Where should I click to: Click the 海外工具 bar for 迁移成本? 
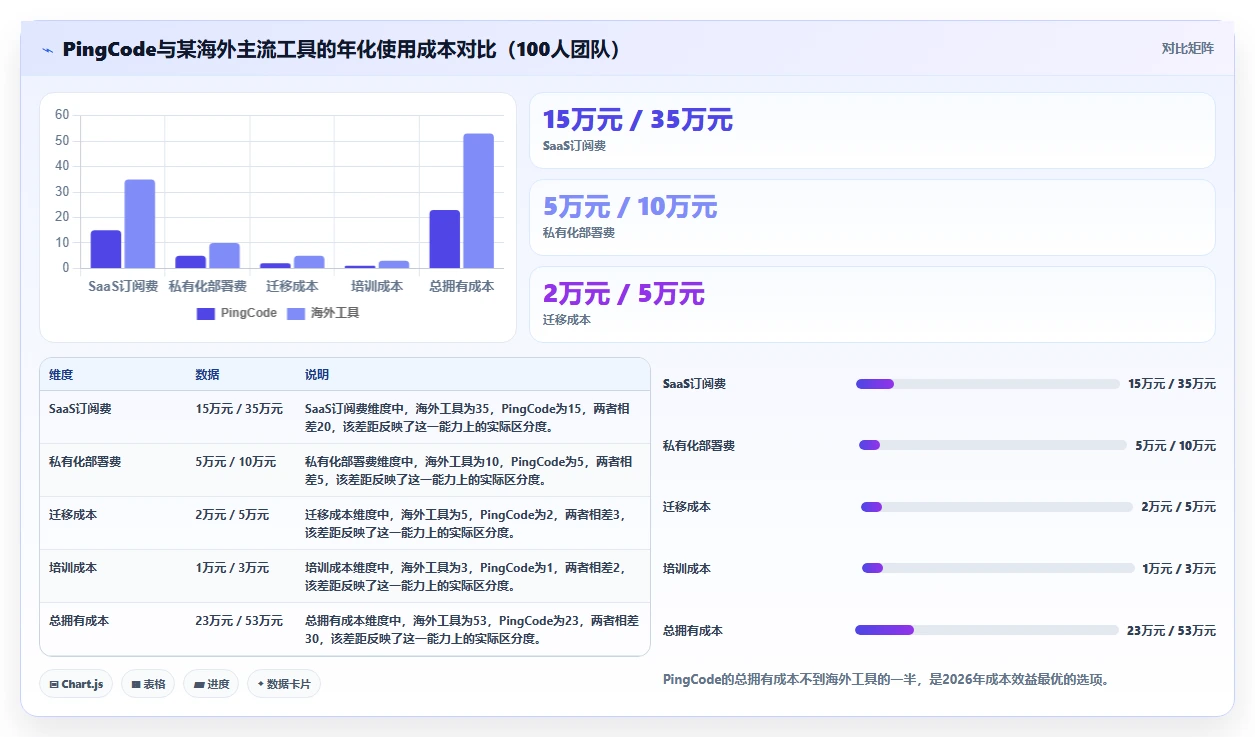309,262
